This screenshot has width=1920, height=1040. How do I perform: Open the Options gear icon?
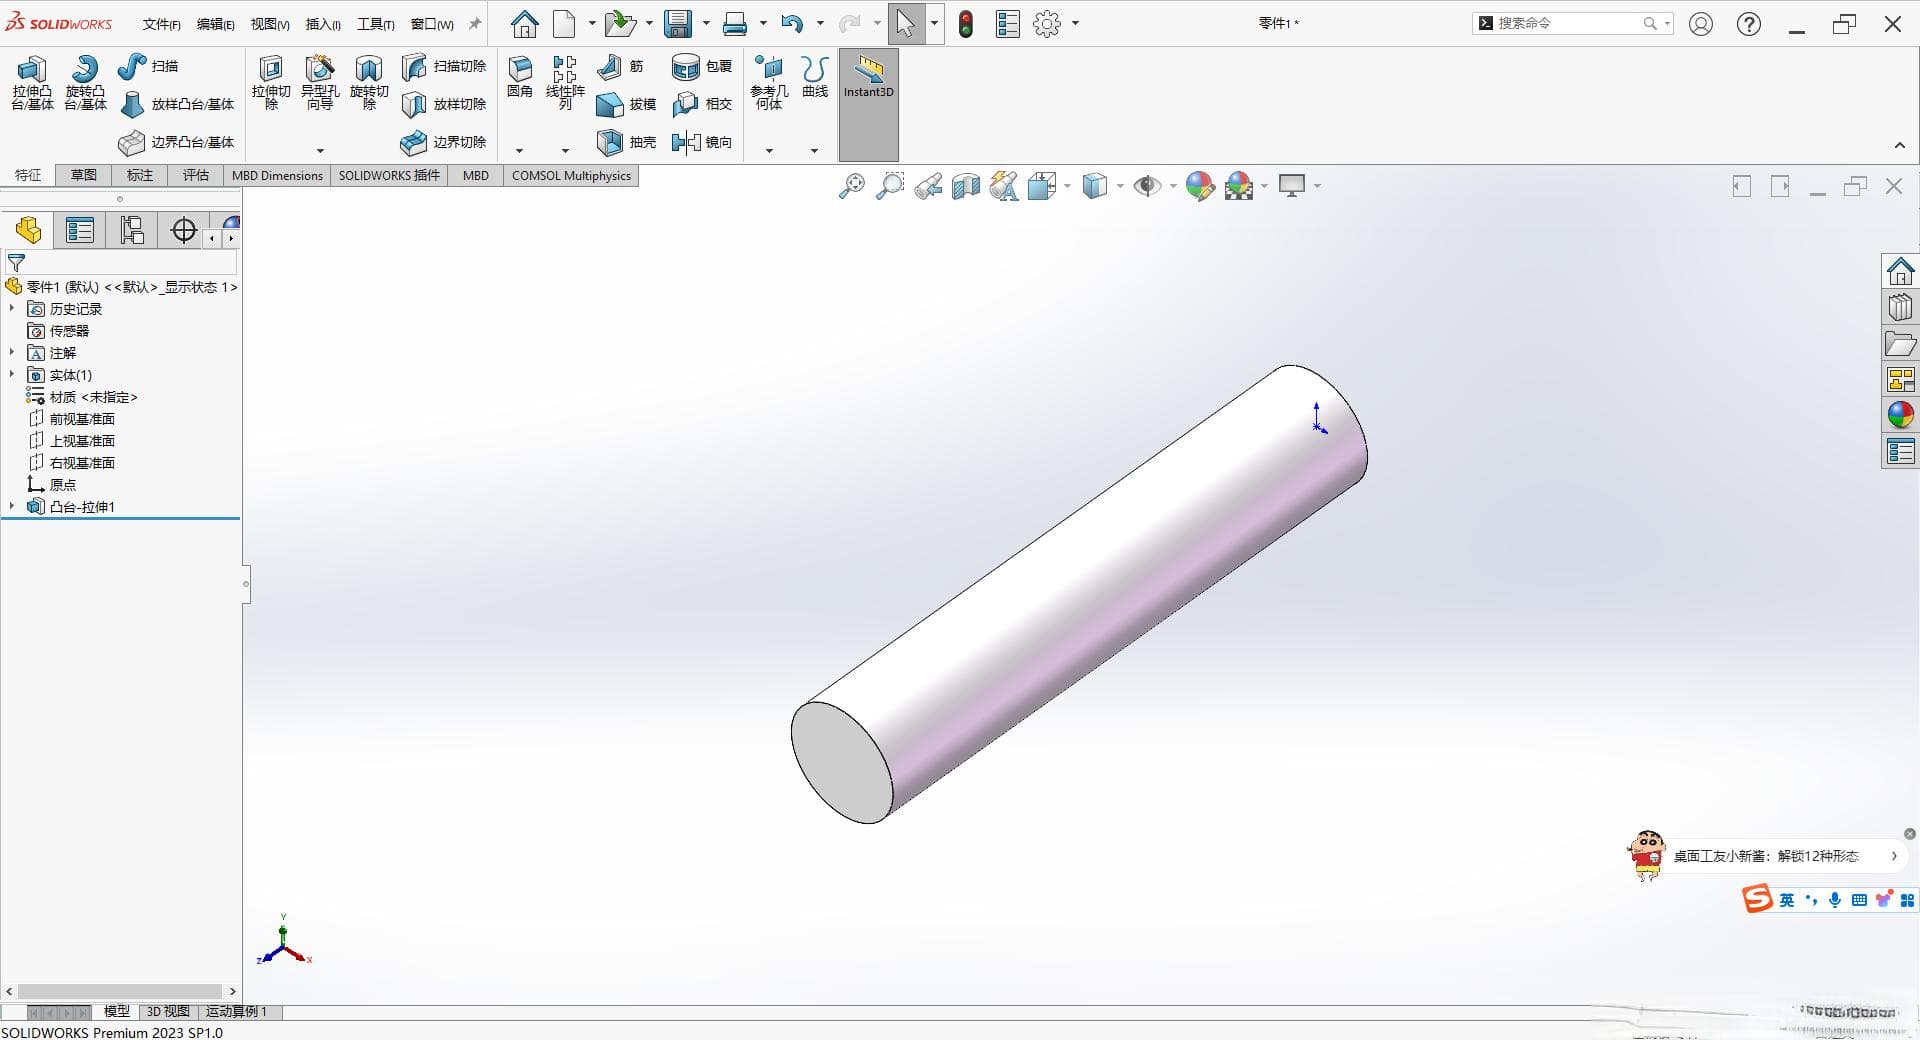[x=1047, y=24]
